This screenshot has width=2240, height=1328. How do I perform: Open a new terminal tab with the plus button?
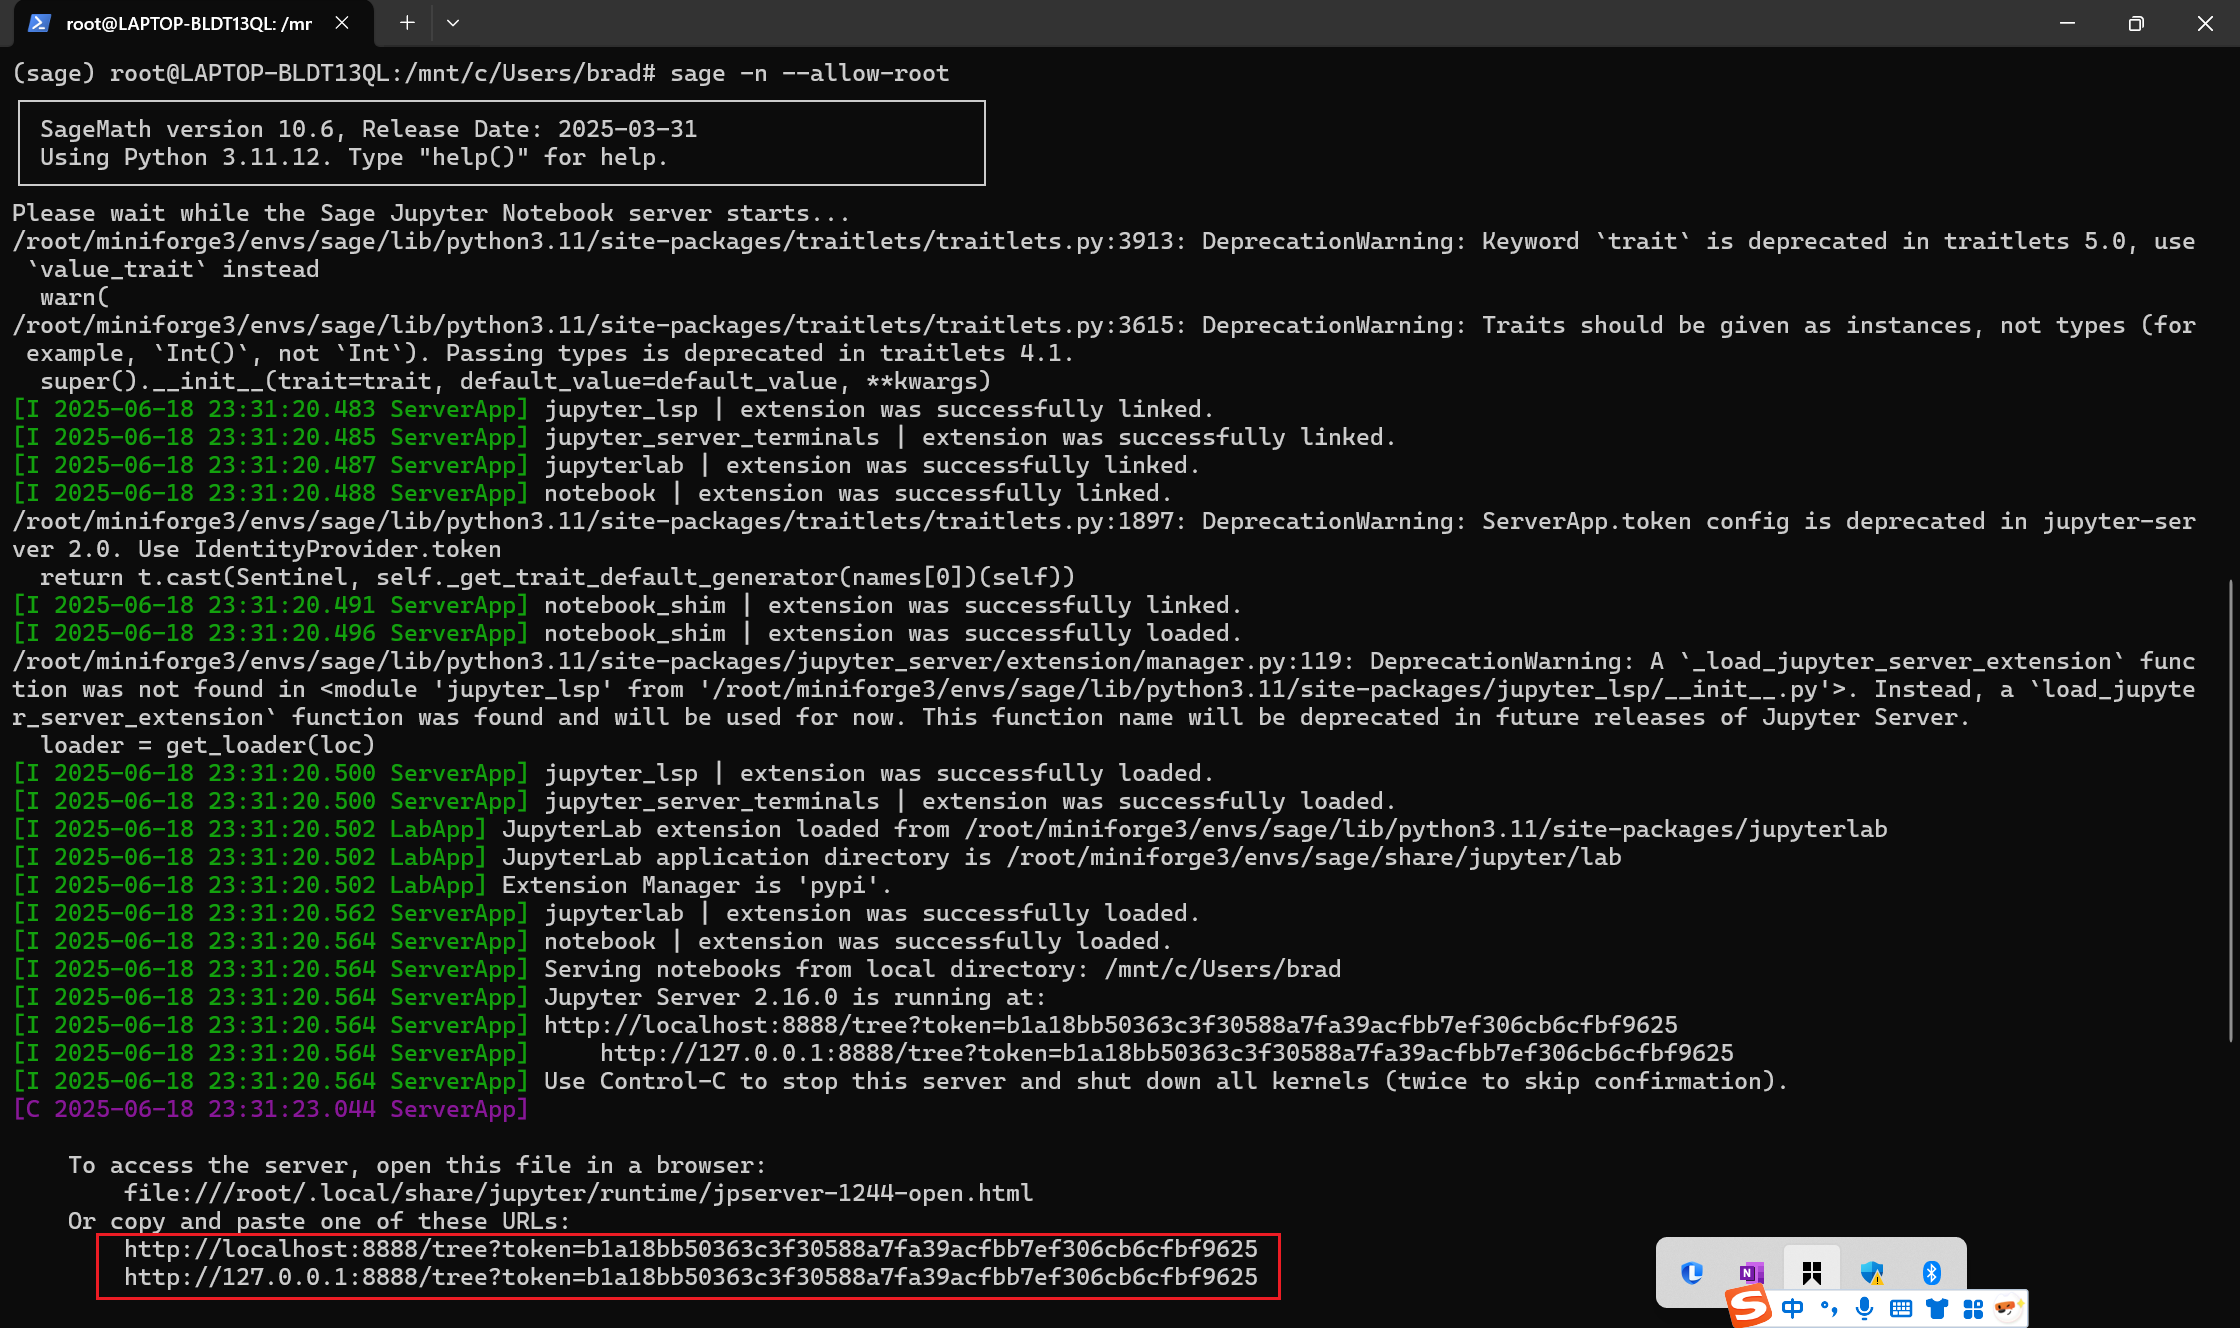tap(406, 22)
